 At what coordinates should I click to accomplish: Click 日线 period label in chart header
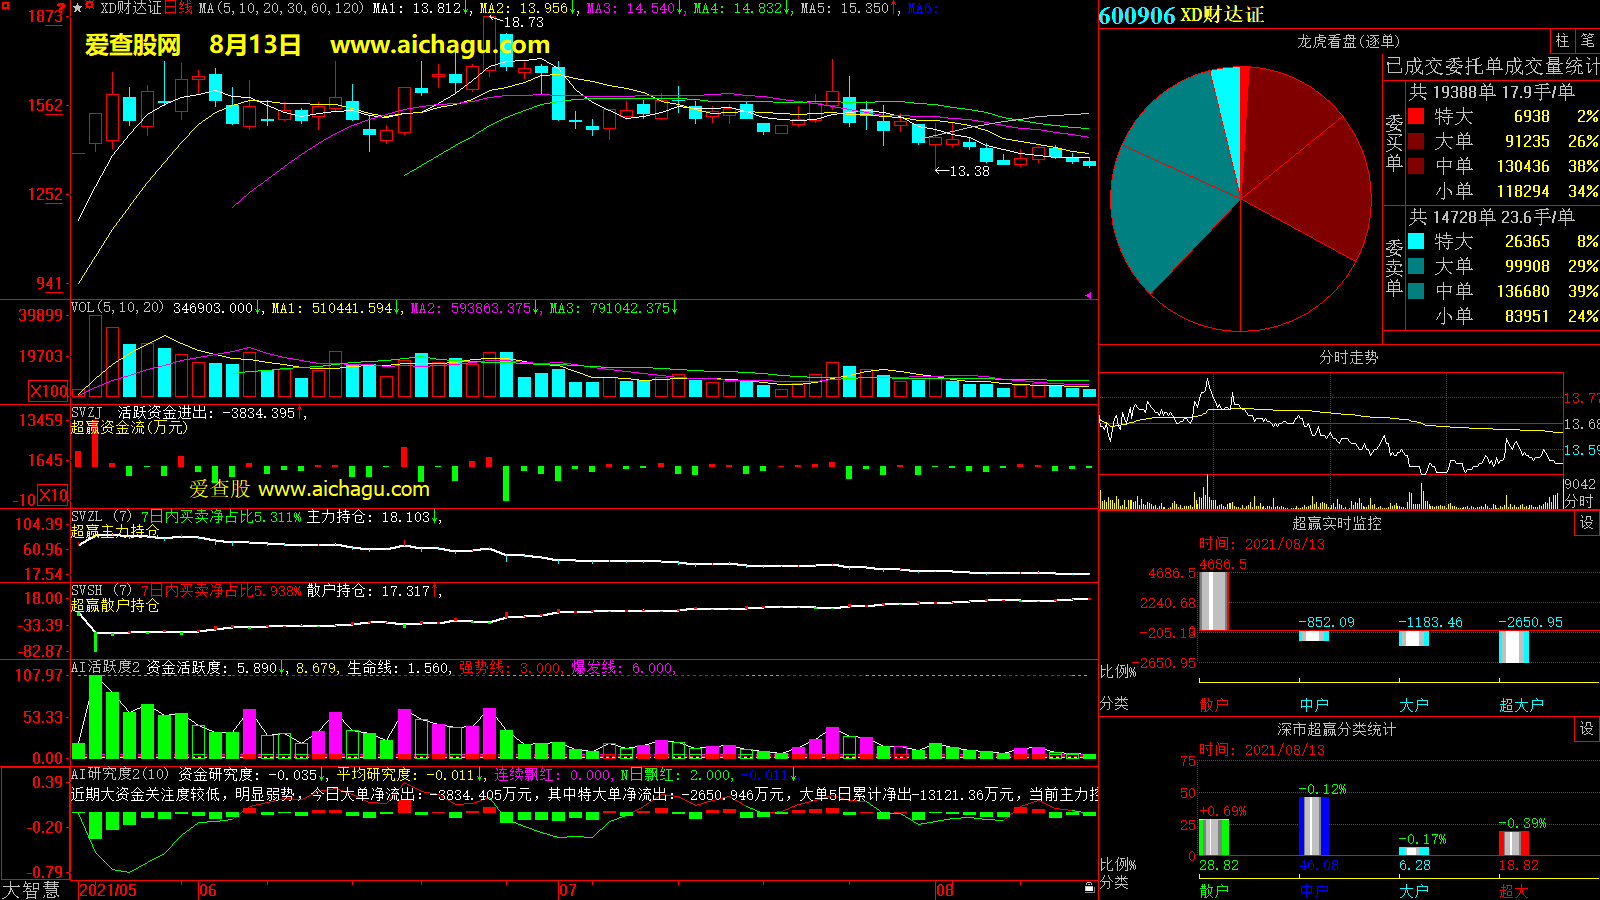[178, 8]
